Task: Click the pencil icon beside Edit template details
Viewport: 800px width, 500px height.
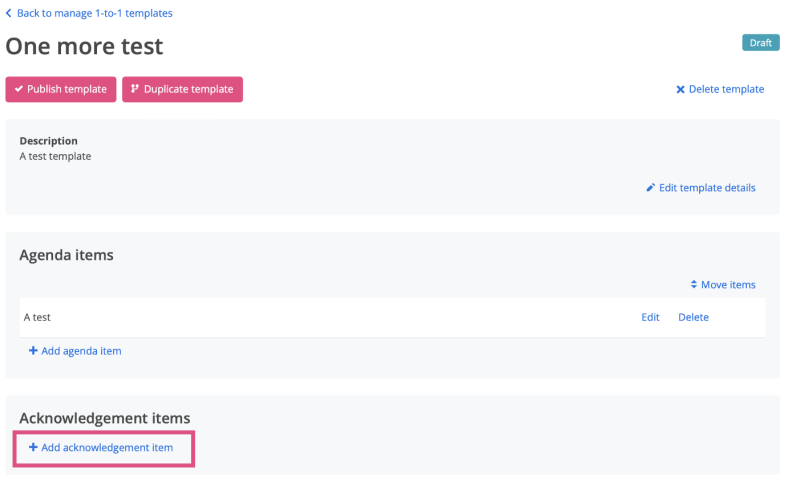Action: click(650, 188)
